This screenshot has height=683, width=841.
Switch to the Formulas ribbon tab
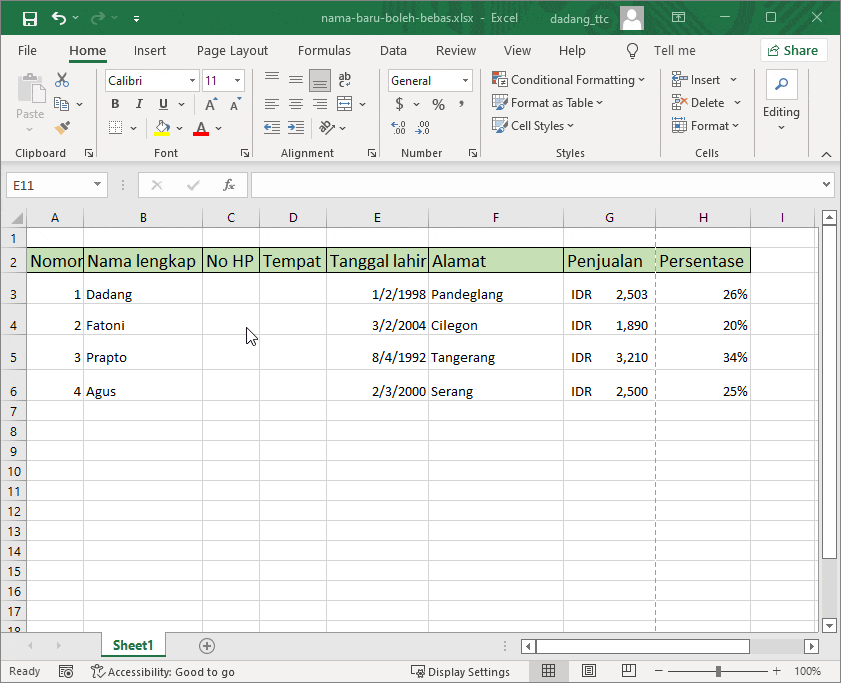324,50
